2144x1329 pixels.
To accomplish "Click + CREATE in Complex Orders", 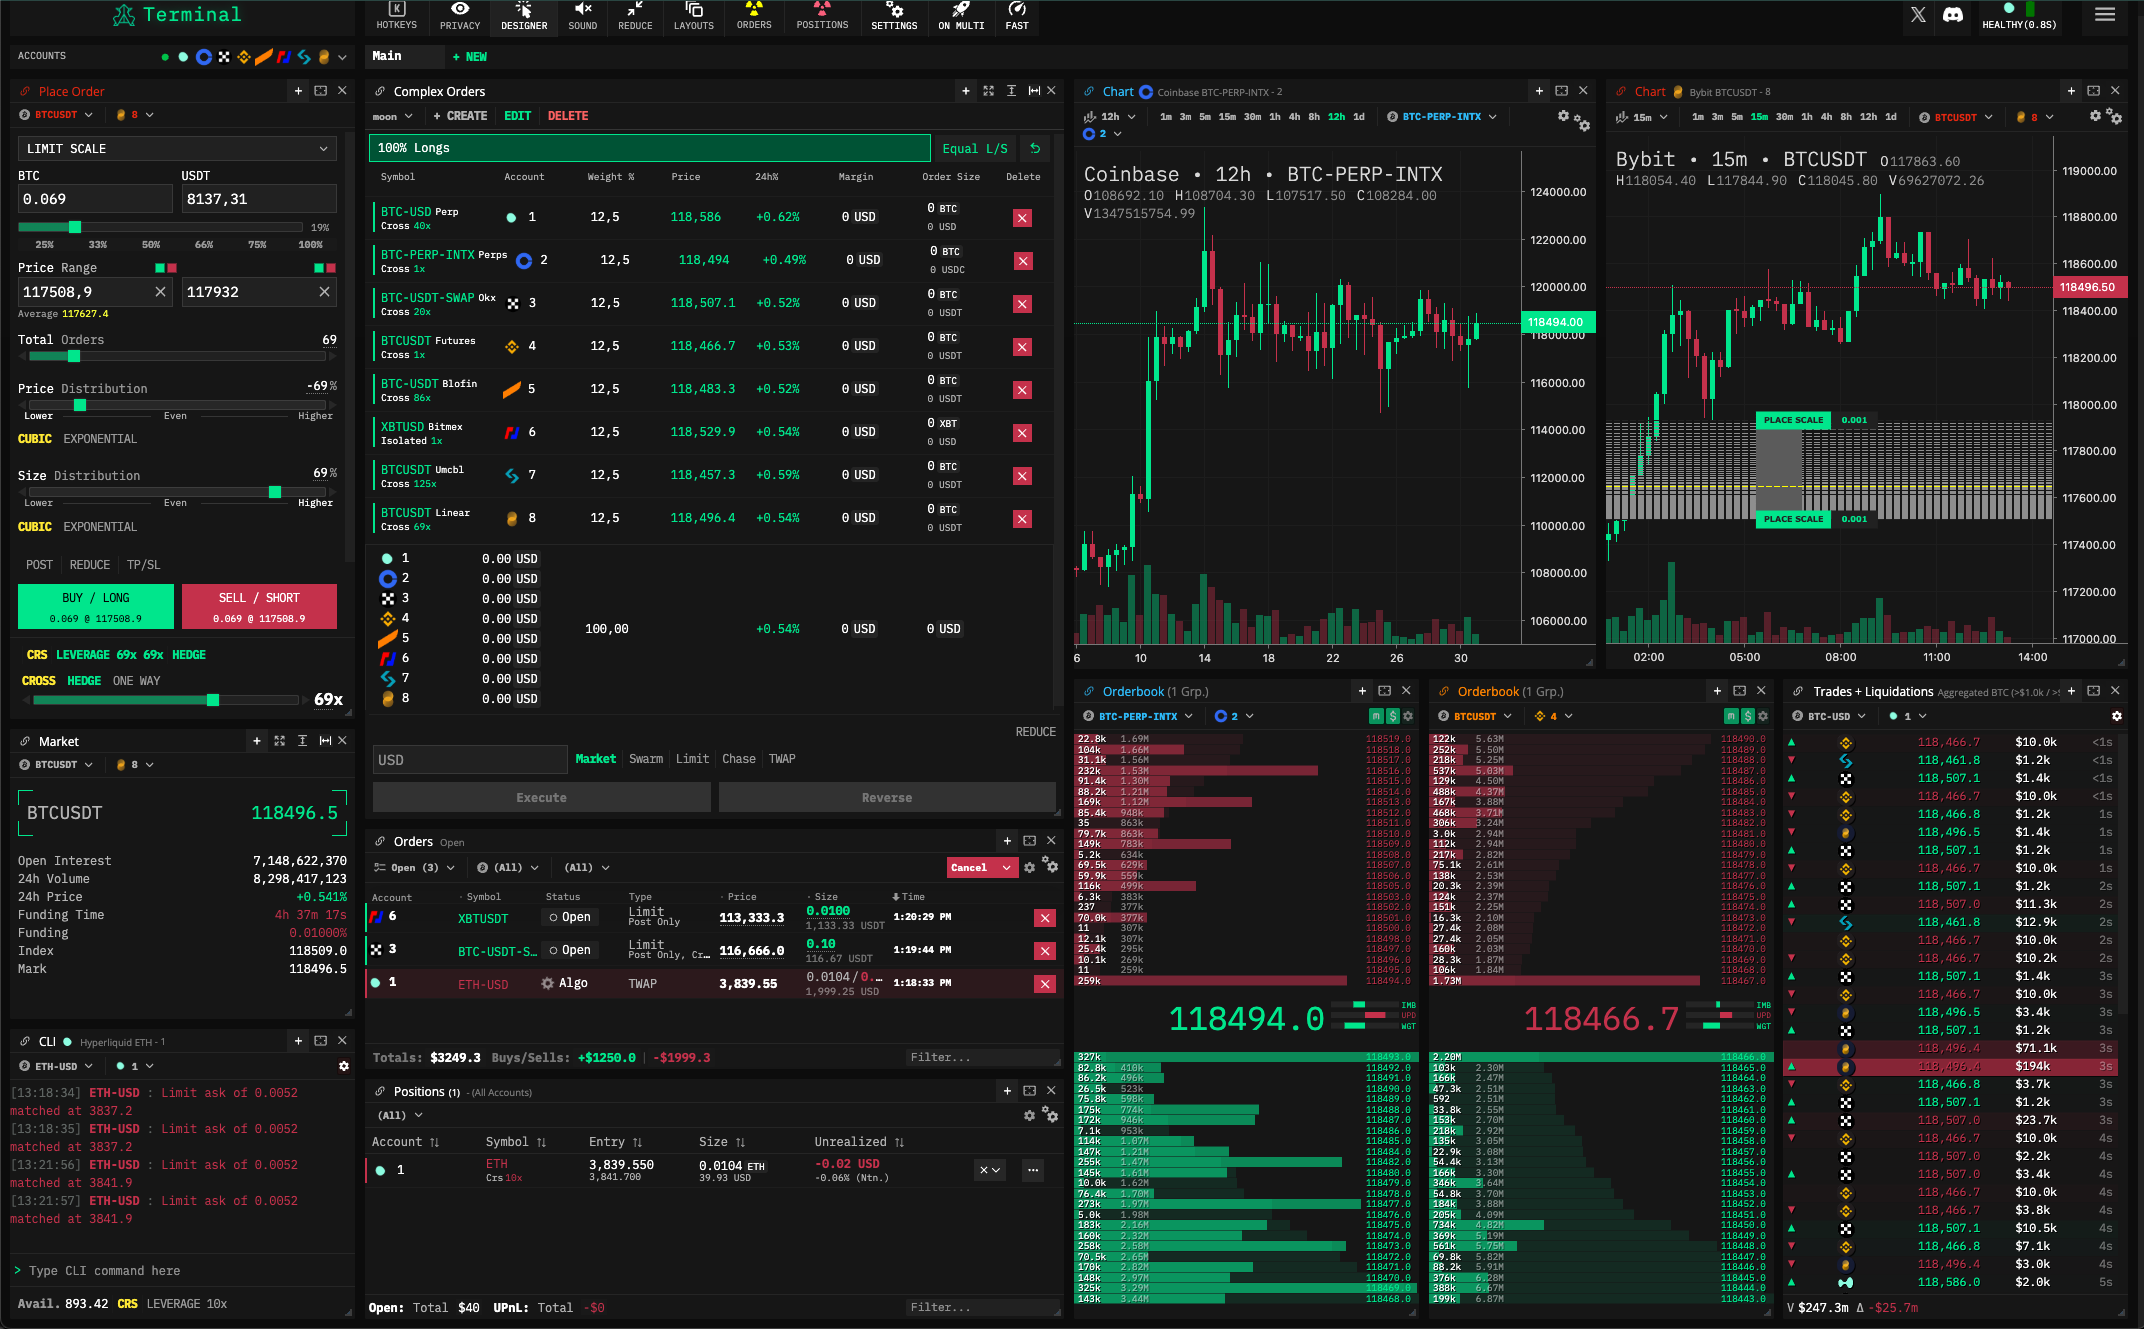I will pyautogui.click(x=460, y=116).
